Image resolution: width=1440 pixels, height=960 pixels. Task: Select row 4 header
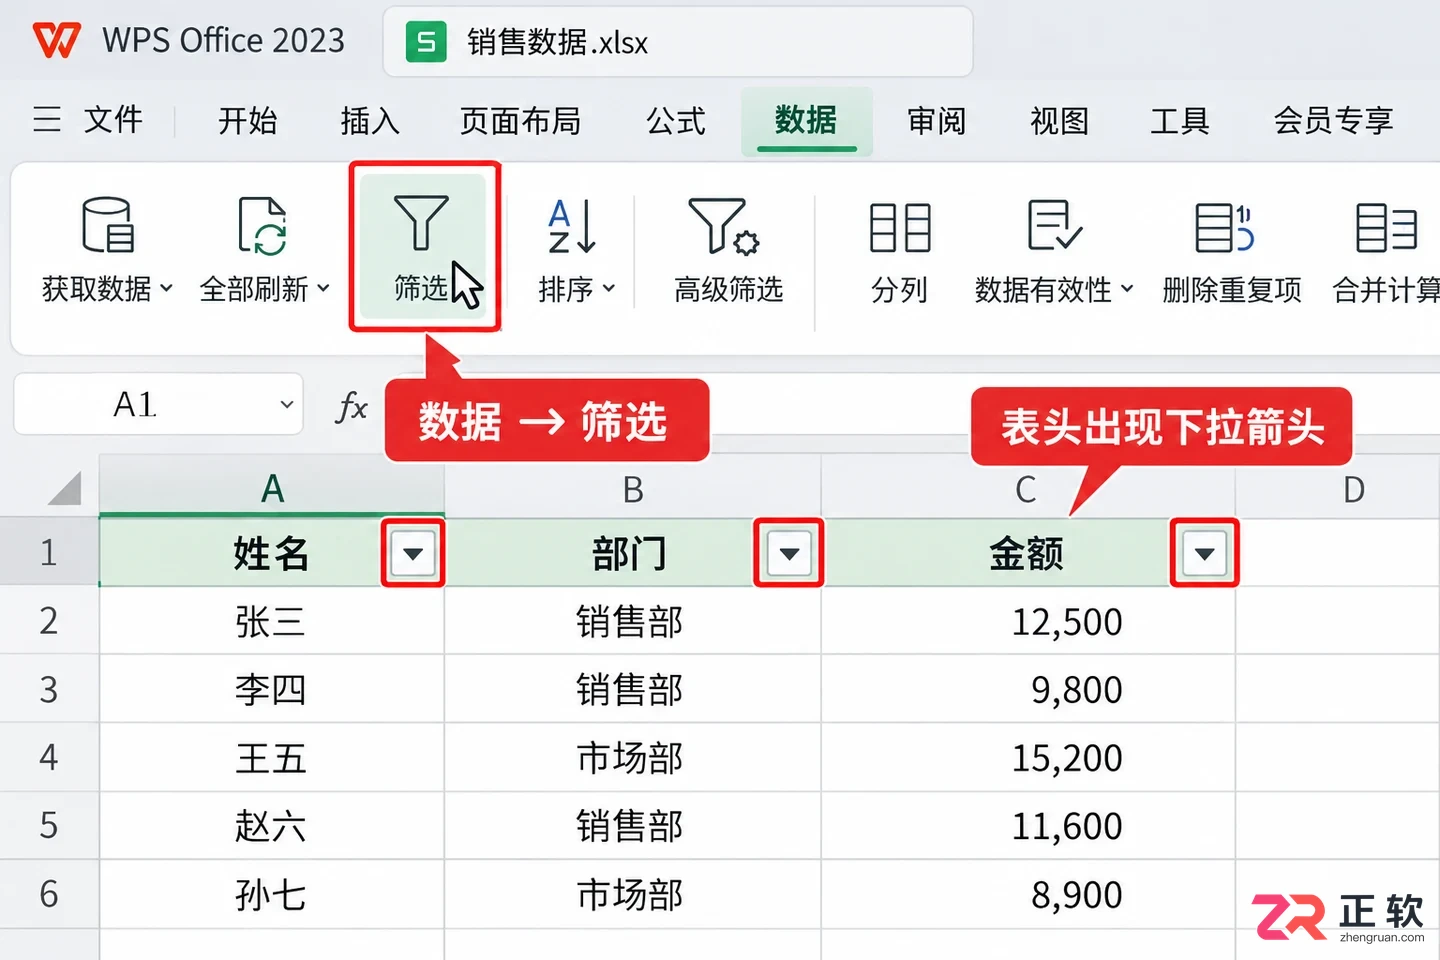(49, 757)
